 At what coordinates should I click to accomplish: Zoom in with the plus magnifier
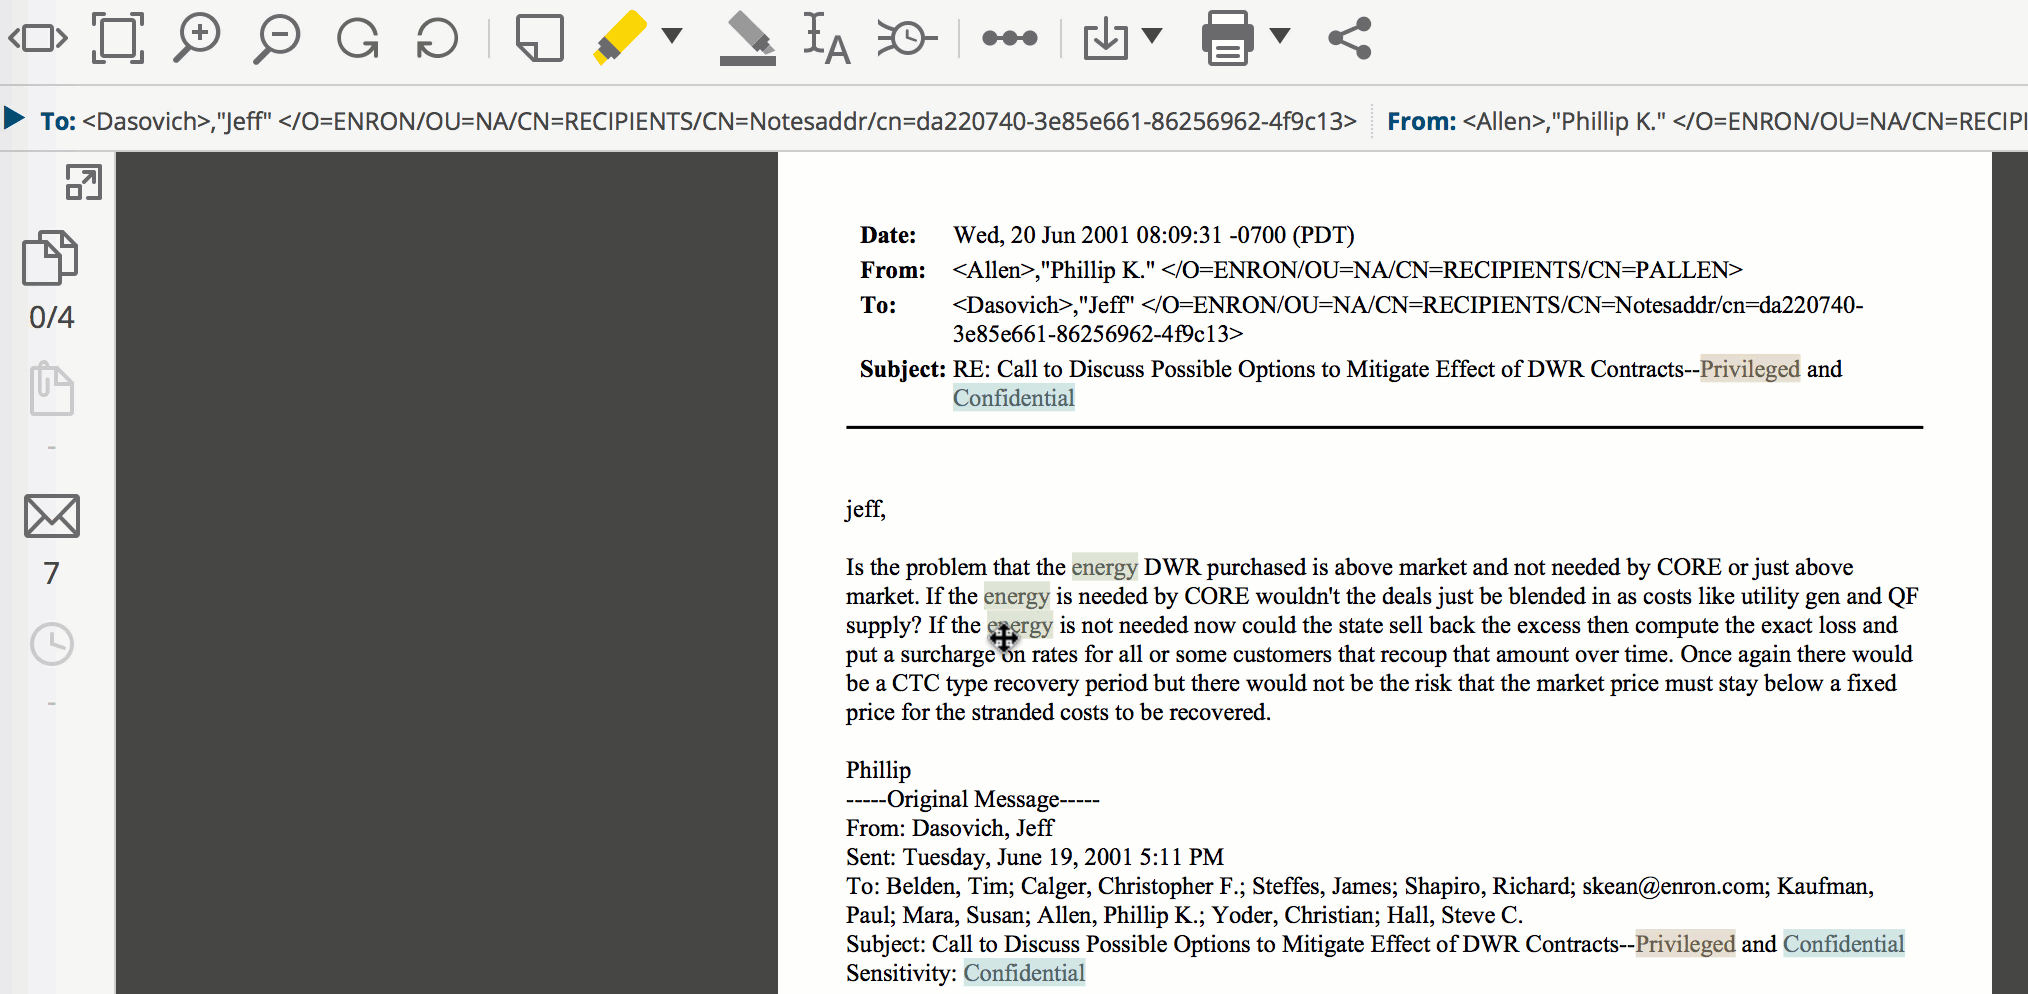tap(197, 39)
